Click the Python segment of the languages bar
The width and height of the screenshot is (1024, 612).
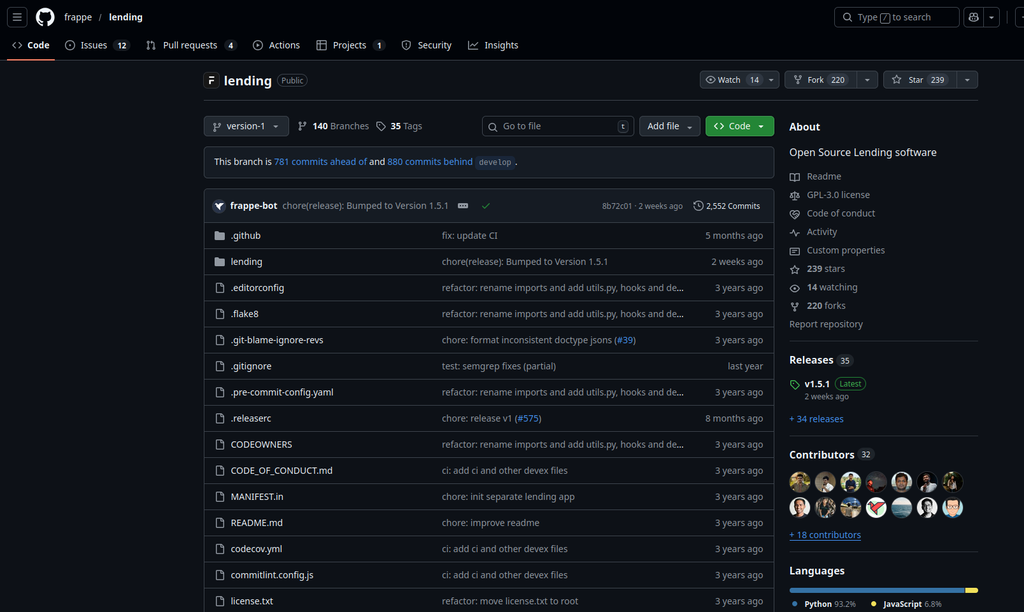click(876, 590)
